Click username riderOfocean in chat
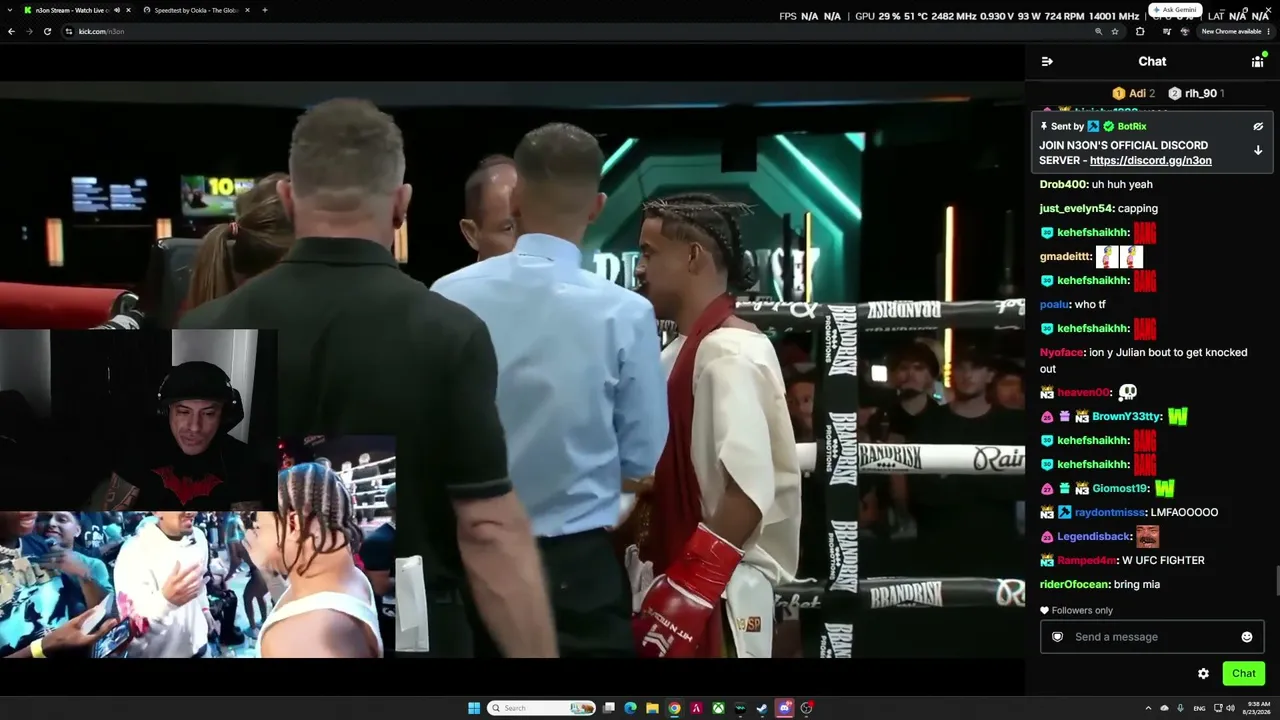Viewport: 1280px width, 720px height. [x=1073, y=585]
